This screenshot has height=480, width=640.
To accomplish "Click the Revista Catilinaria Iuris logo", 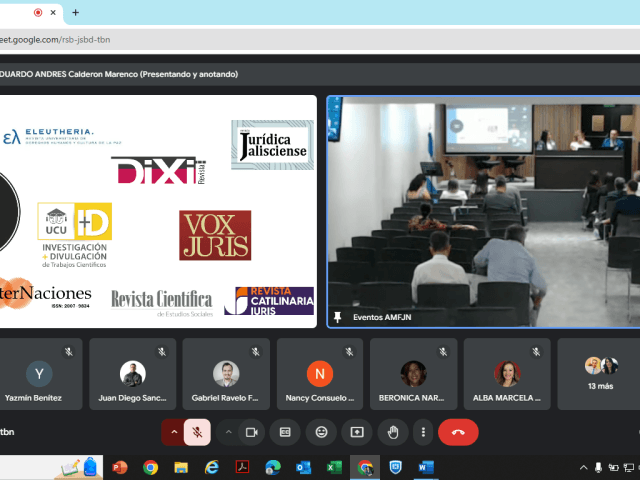I will pos(269,301).
